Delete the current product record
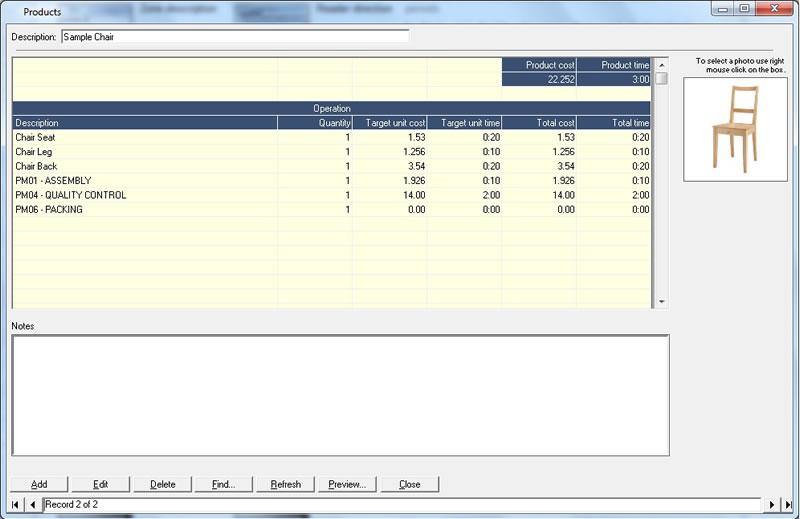The image size is (800, 519). 162,484
